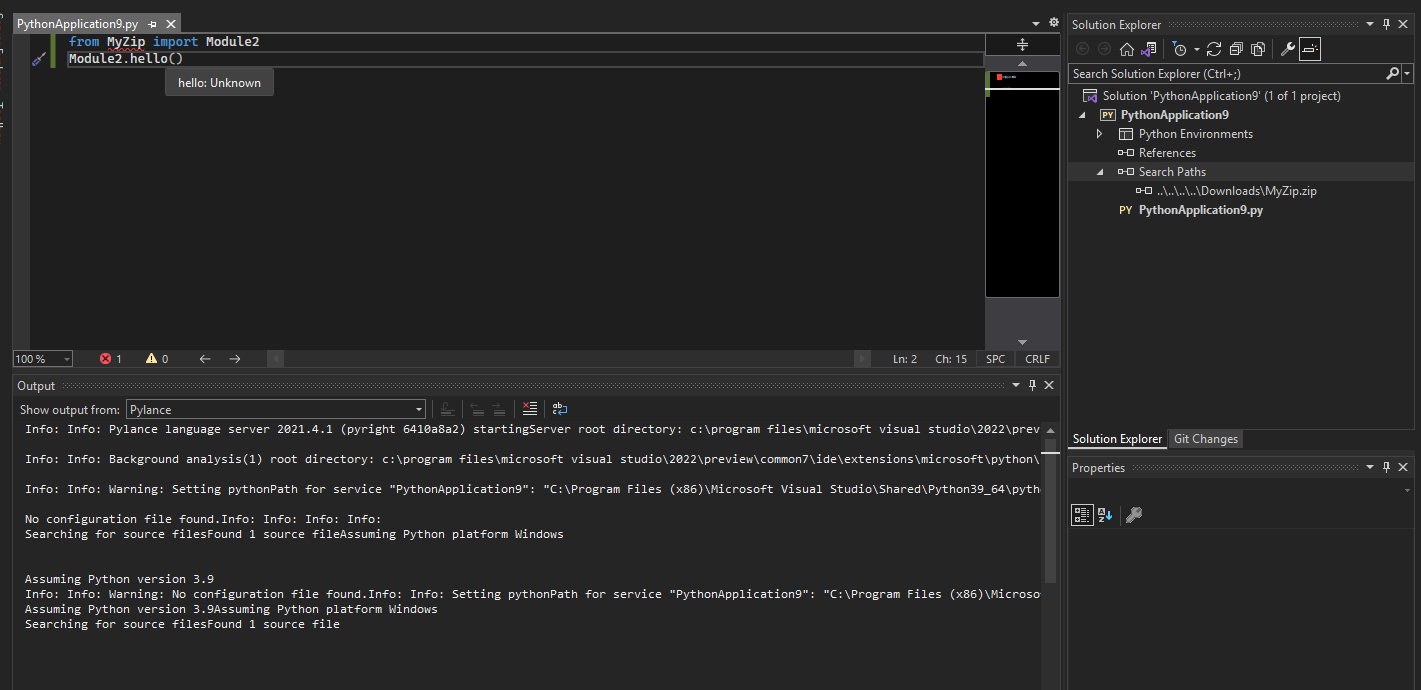This screenshot has width=1421, height=690.
Task: Switch between solutions and views icon
Action: tap(1149, 49)
